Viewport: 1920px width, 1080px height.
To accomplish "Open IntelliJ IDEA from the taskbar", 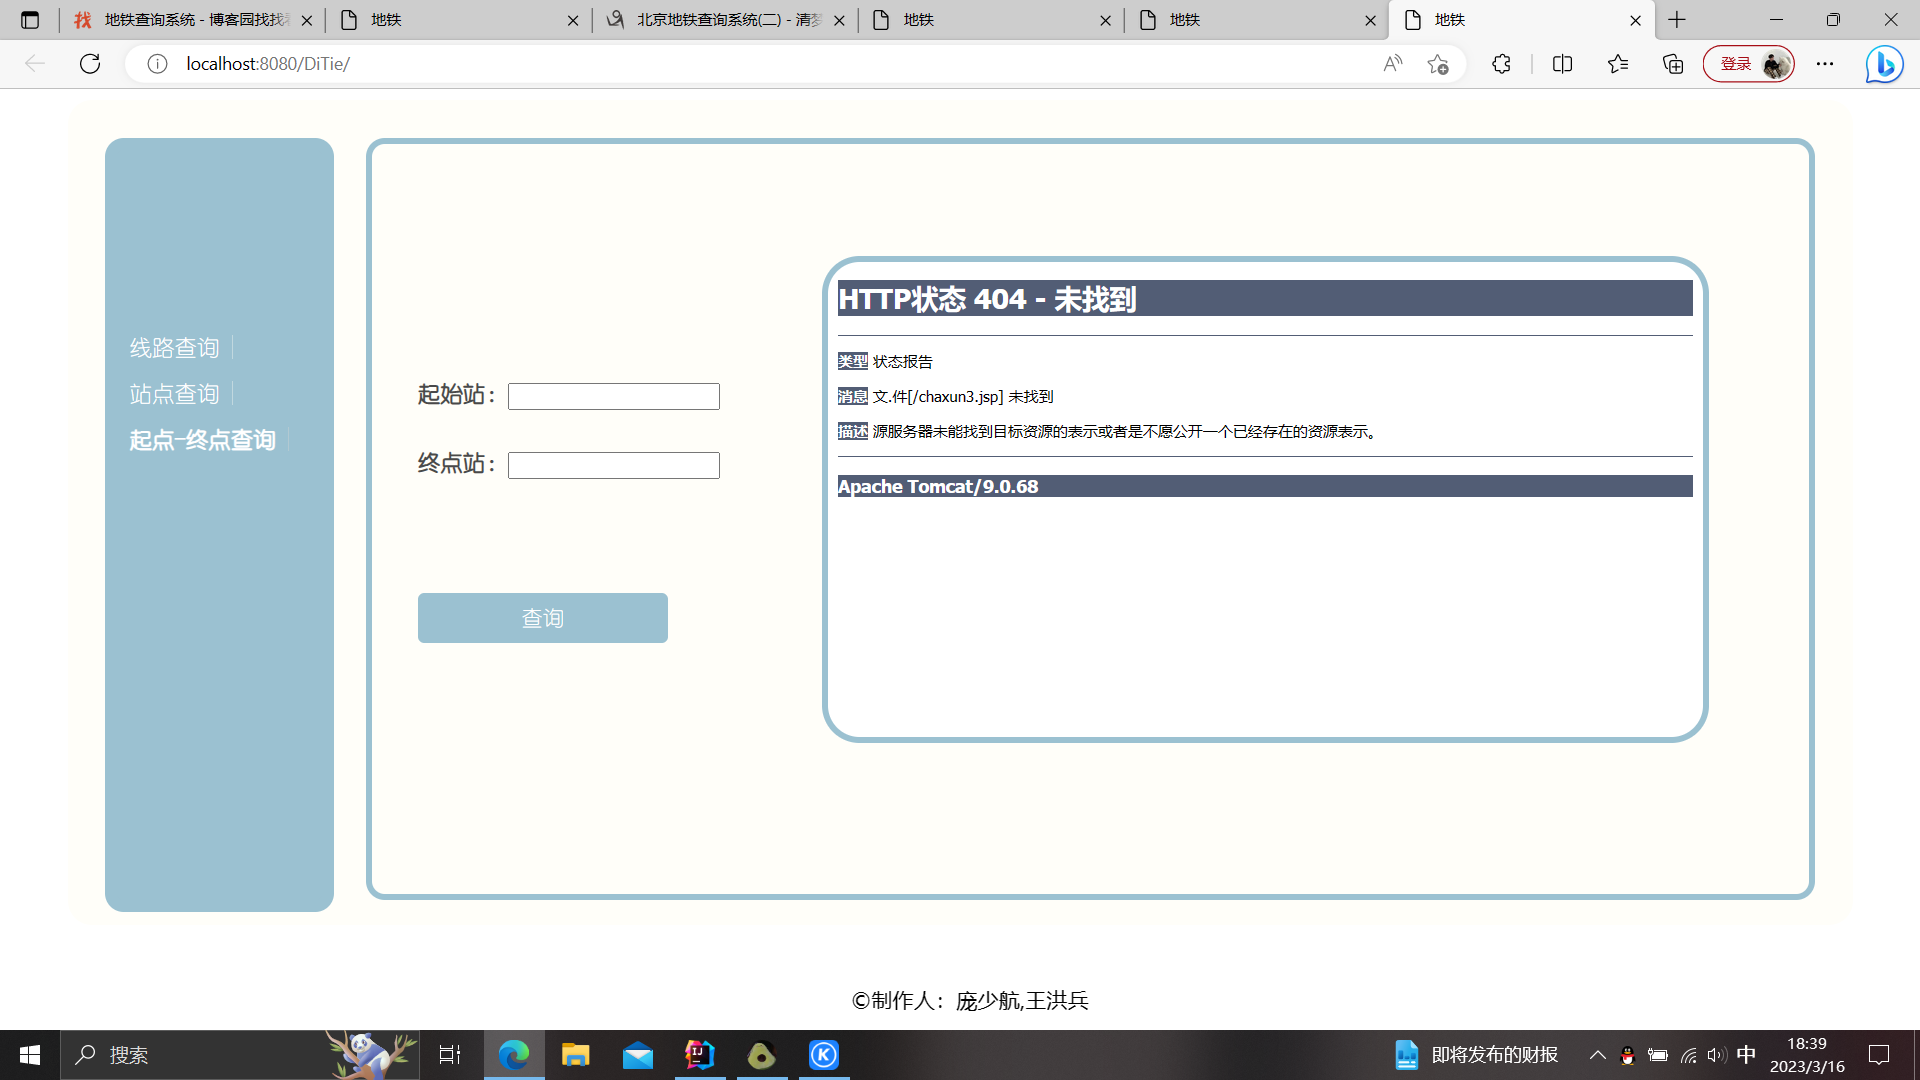I will [x=700, y=1055].
